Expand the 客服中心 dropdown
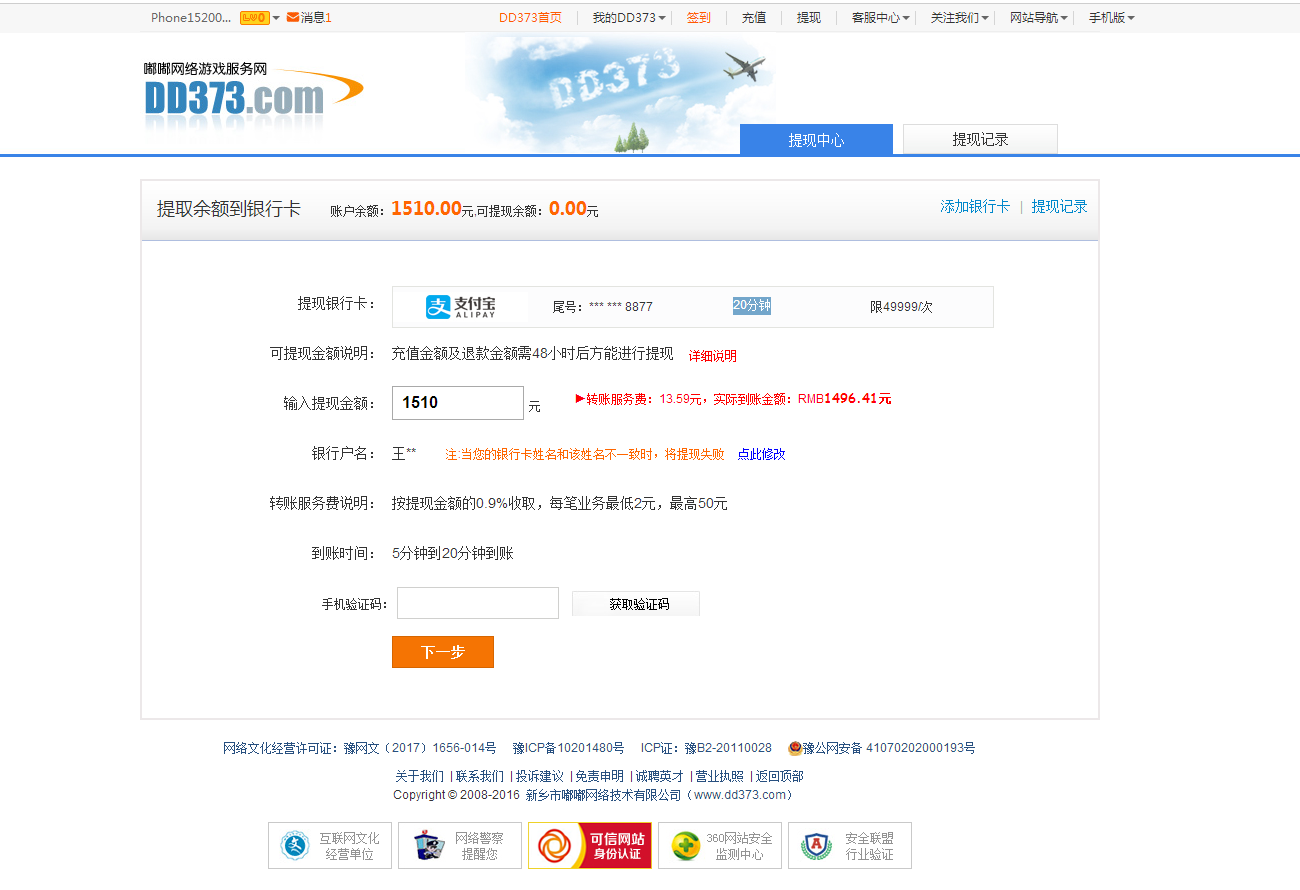 pos(881,17)
